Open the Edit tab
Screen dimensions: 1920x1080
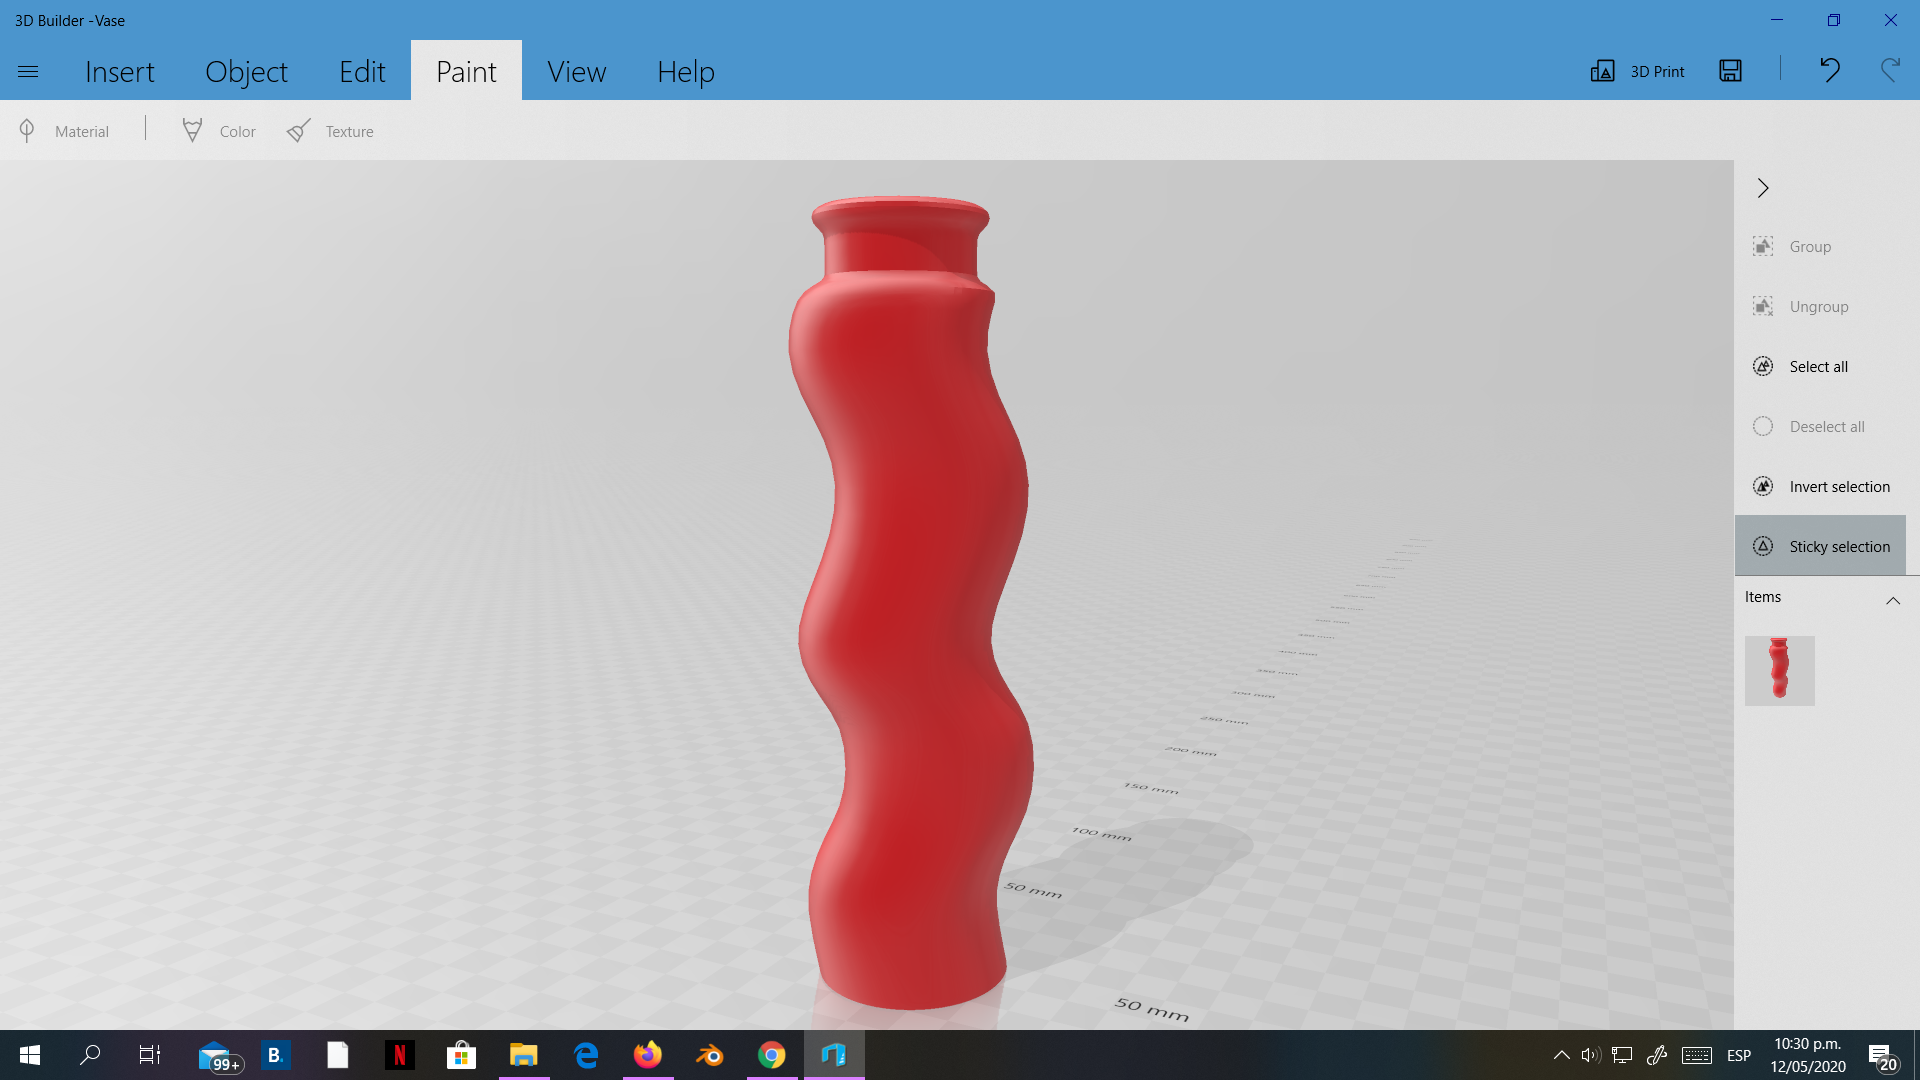(x=362, y=71)
